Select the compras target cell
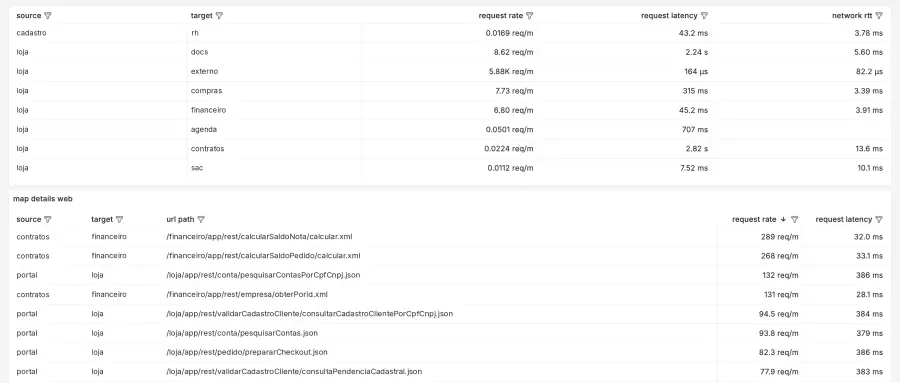The image size is (900, 383). coord(206,91)
